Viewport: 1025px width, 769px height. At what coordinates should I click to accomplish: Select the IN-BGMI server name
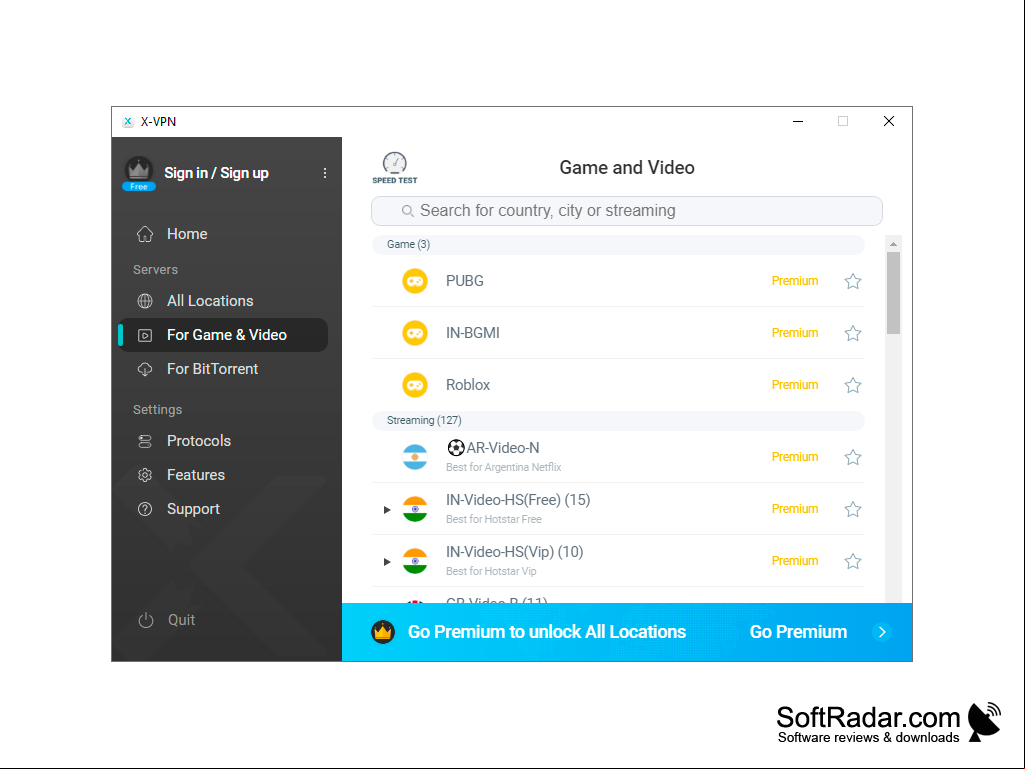(x=473, y=333)
